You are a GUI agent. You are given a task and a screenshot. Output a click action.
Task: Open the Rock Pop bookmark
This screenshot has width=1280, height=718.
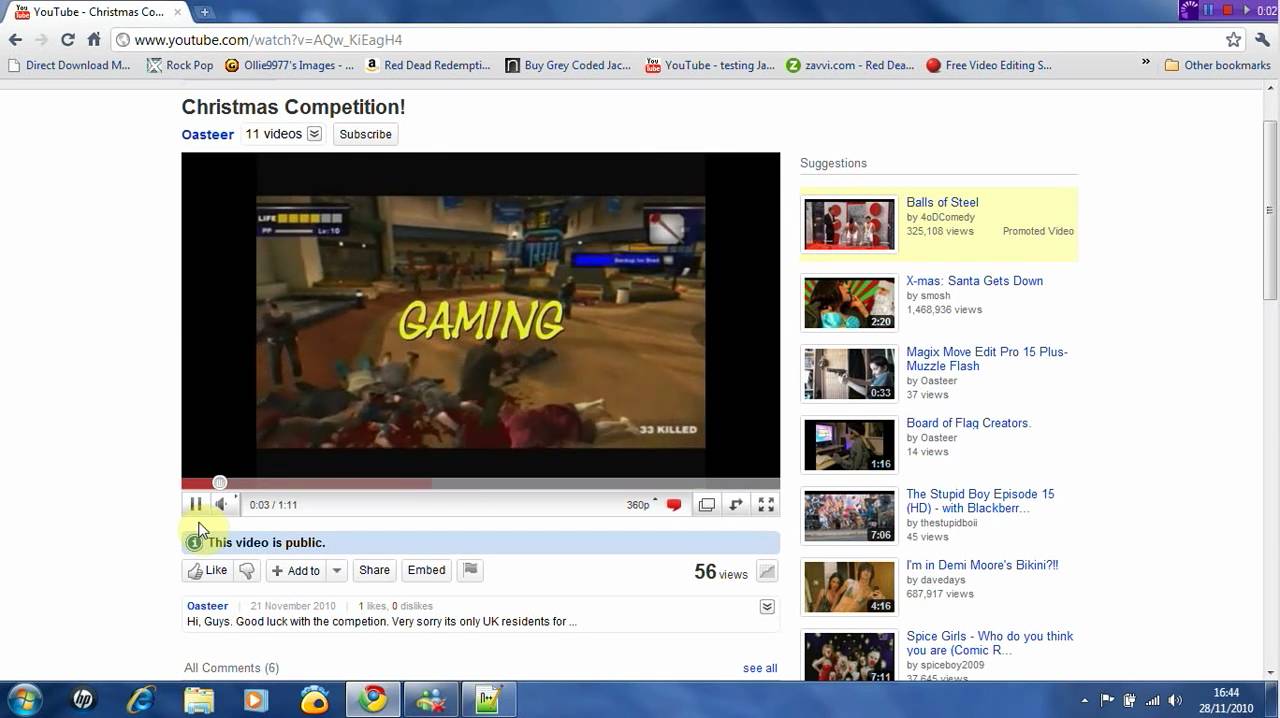tap(180, 65)
